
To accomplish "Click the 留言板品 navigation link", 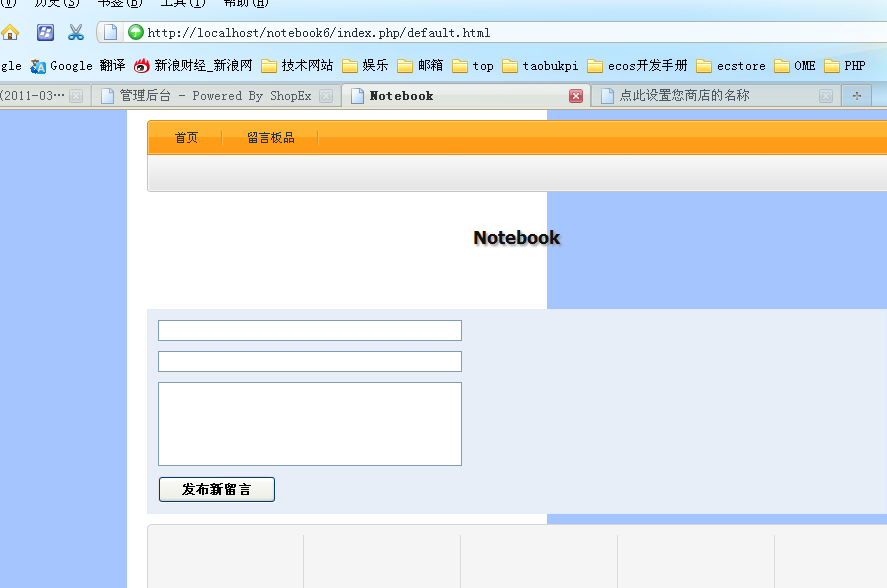I will (270, 138).
